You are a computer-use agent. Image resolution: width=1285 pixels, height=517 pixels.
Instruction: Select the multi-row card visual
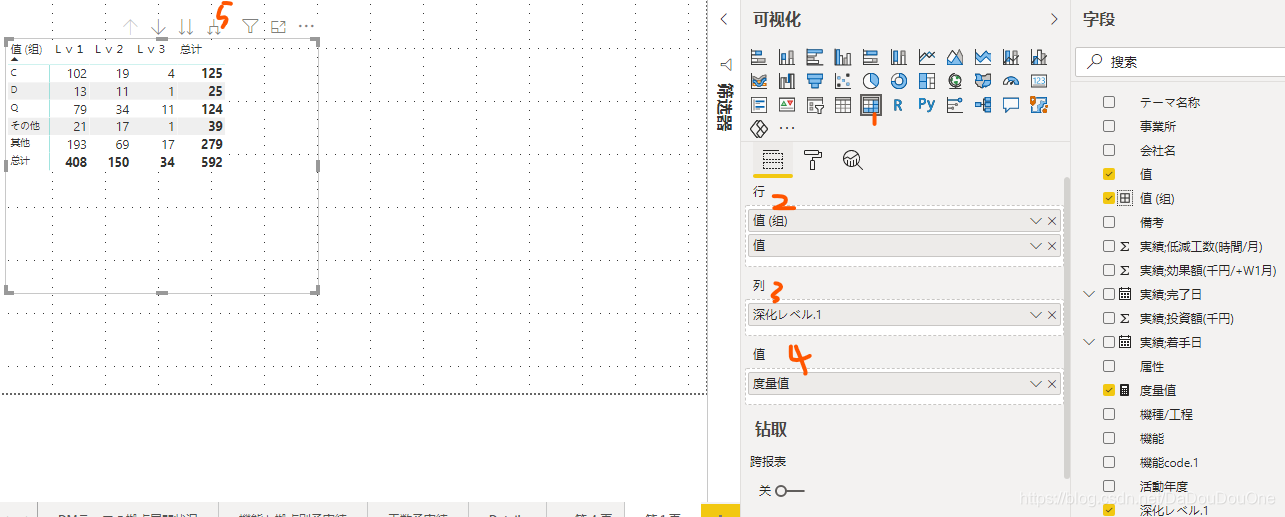[758, 105]
